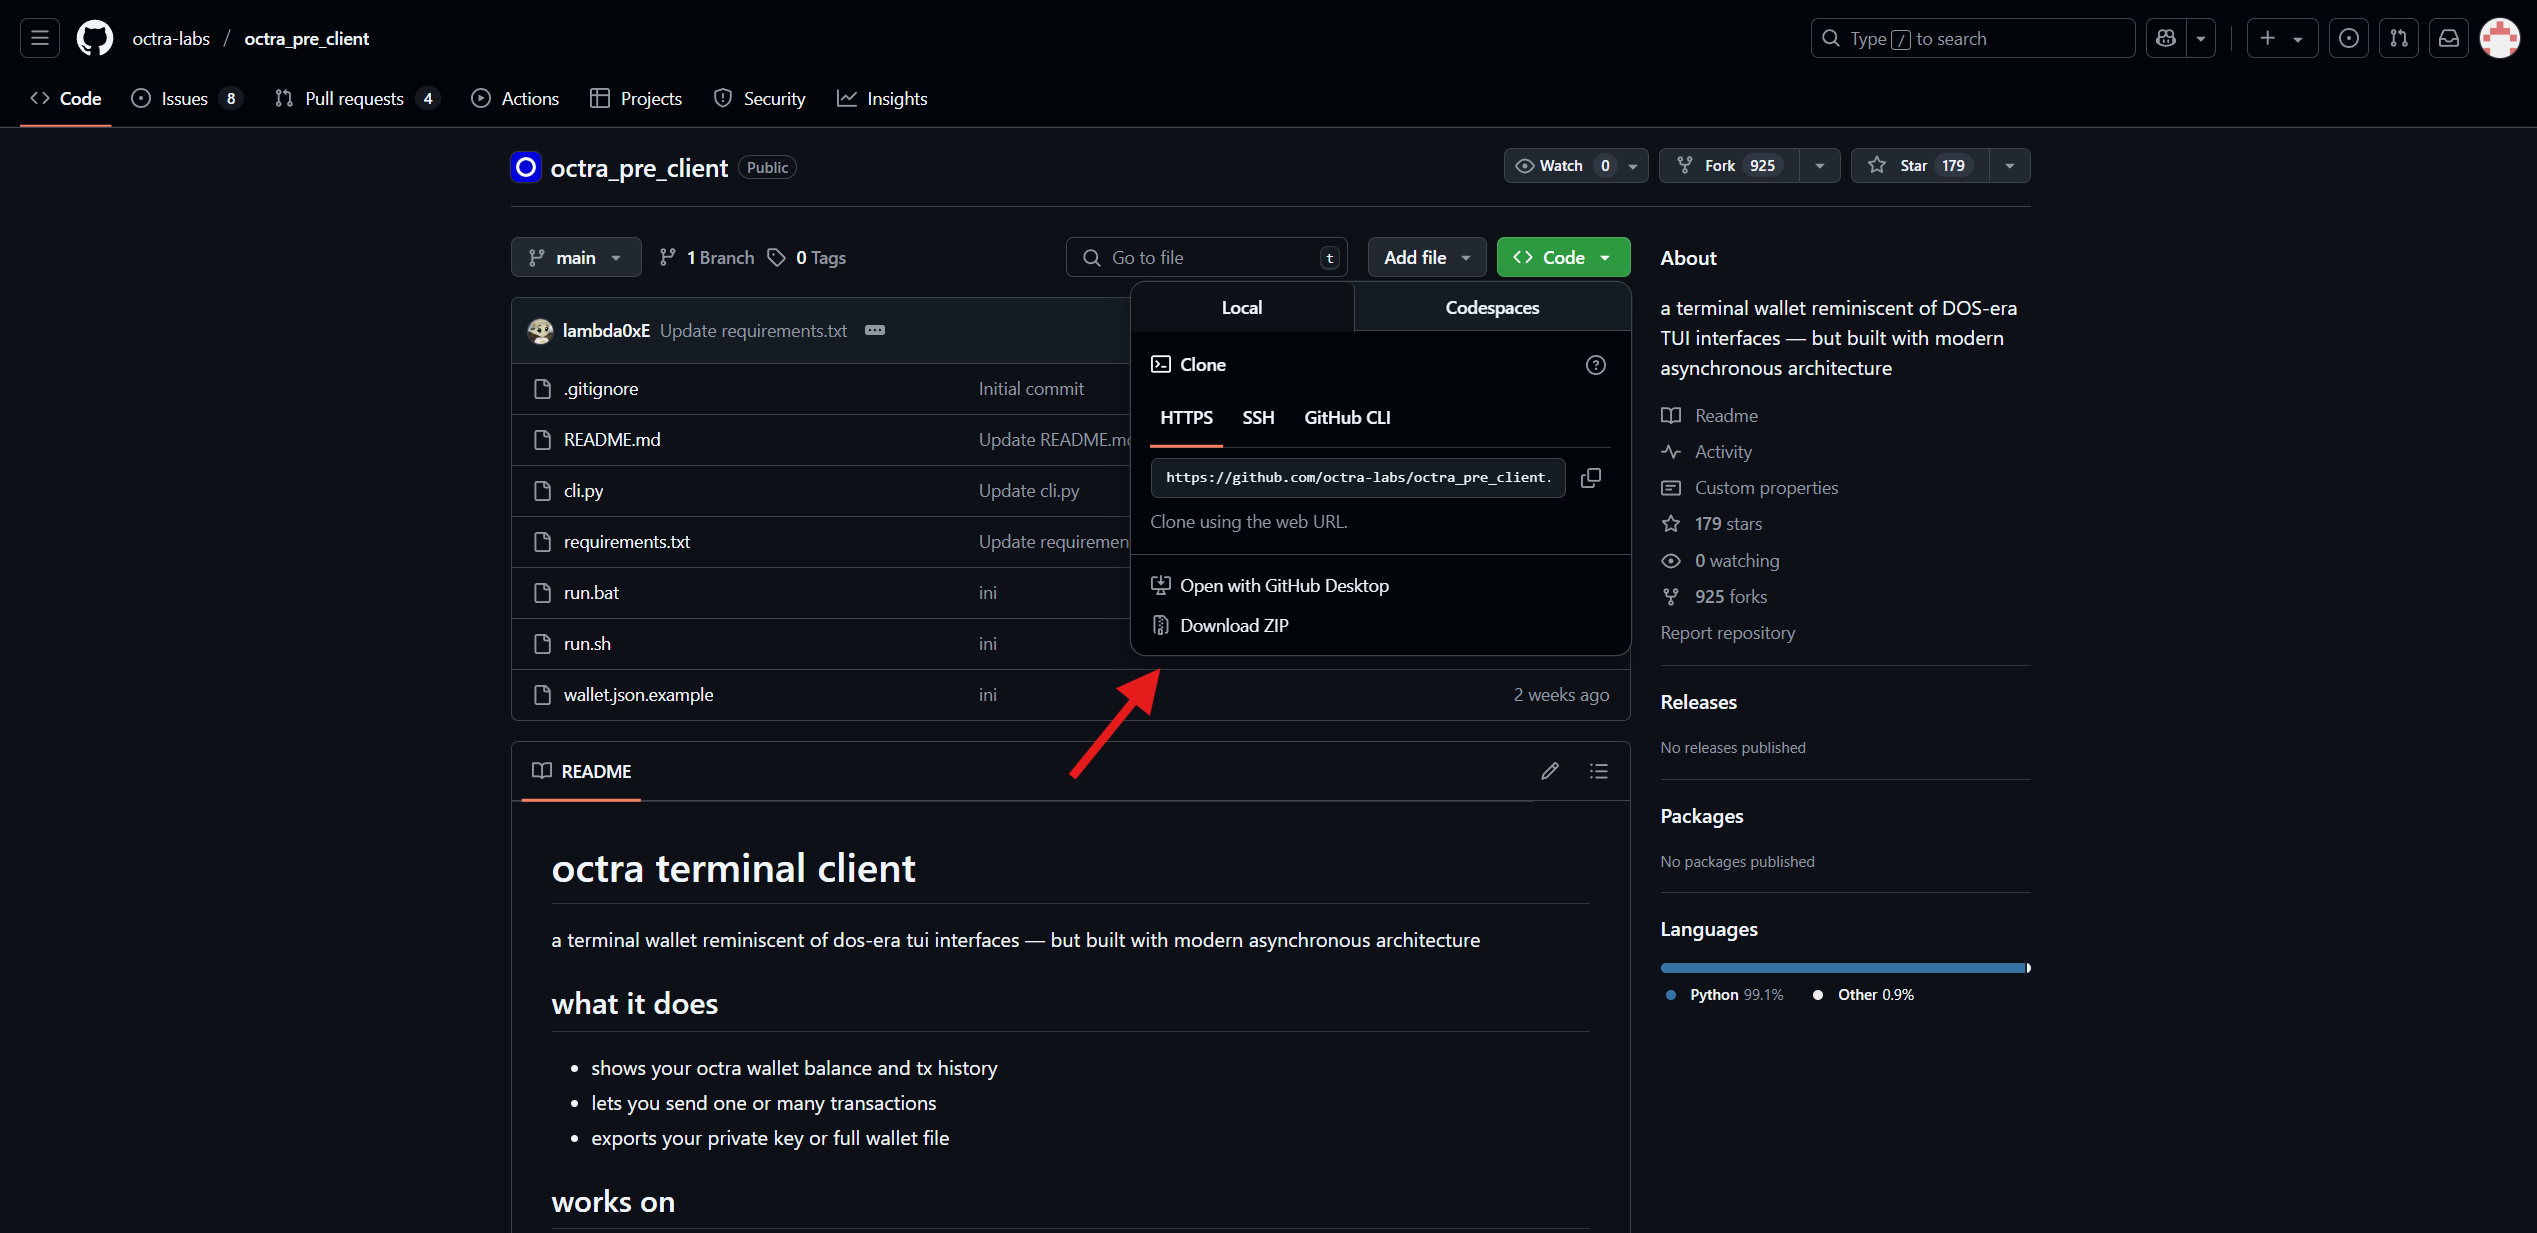Open the requirements.txt file
The height and width of the screenshot is (1233, 2537).
pyautogui.click(x=627, y=541)
